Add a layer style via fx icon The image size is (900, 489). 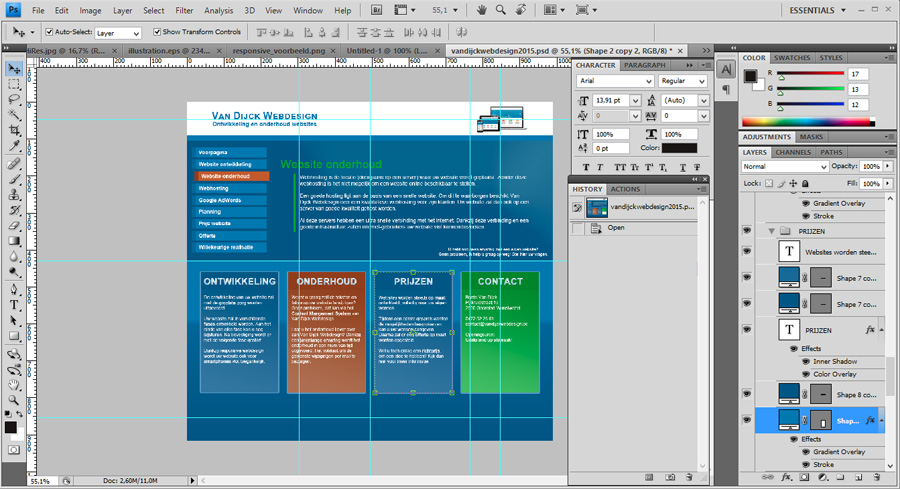pyautogui.click(x=786, y=477)
